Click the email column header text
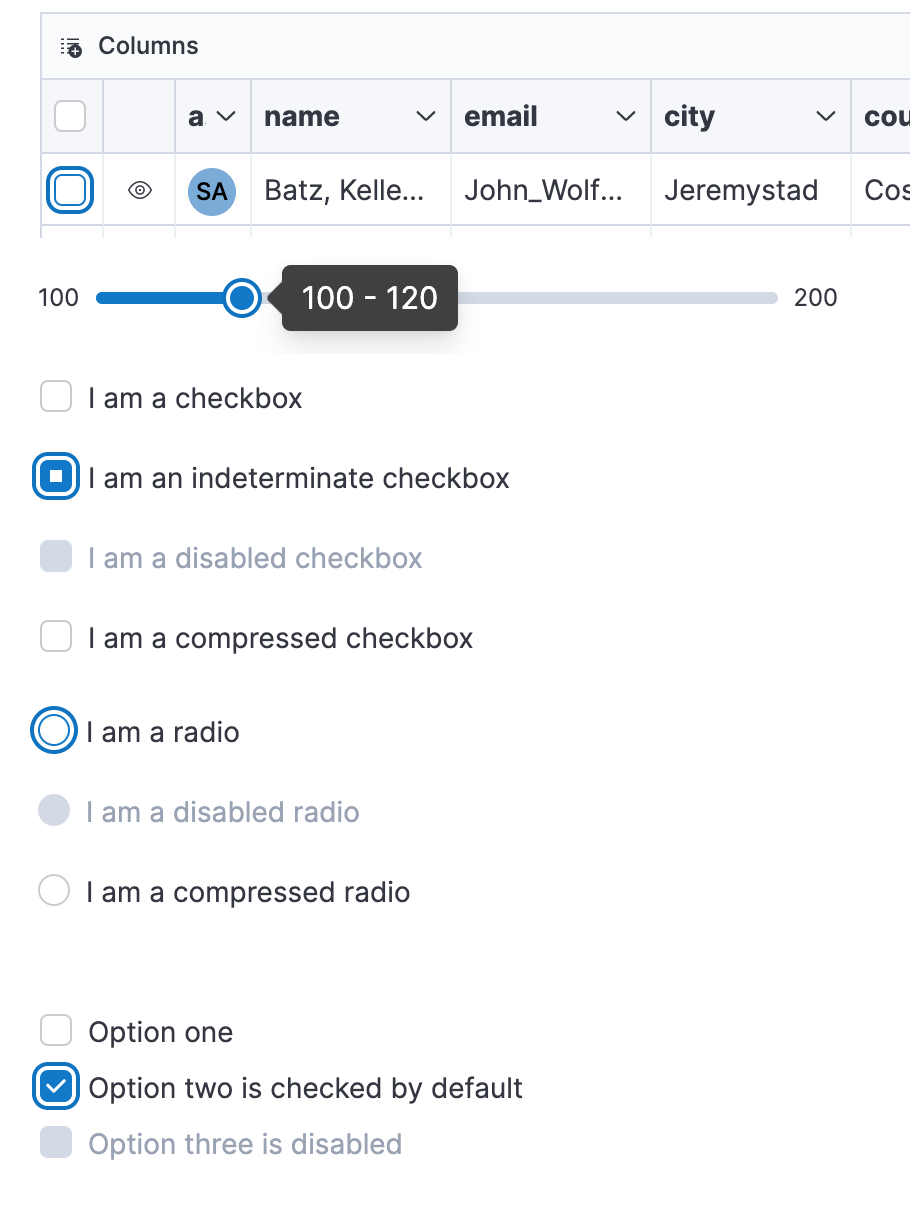The image size is (910, 1228). click(x=501, y=116)
